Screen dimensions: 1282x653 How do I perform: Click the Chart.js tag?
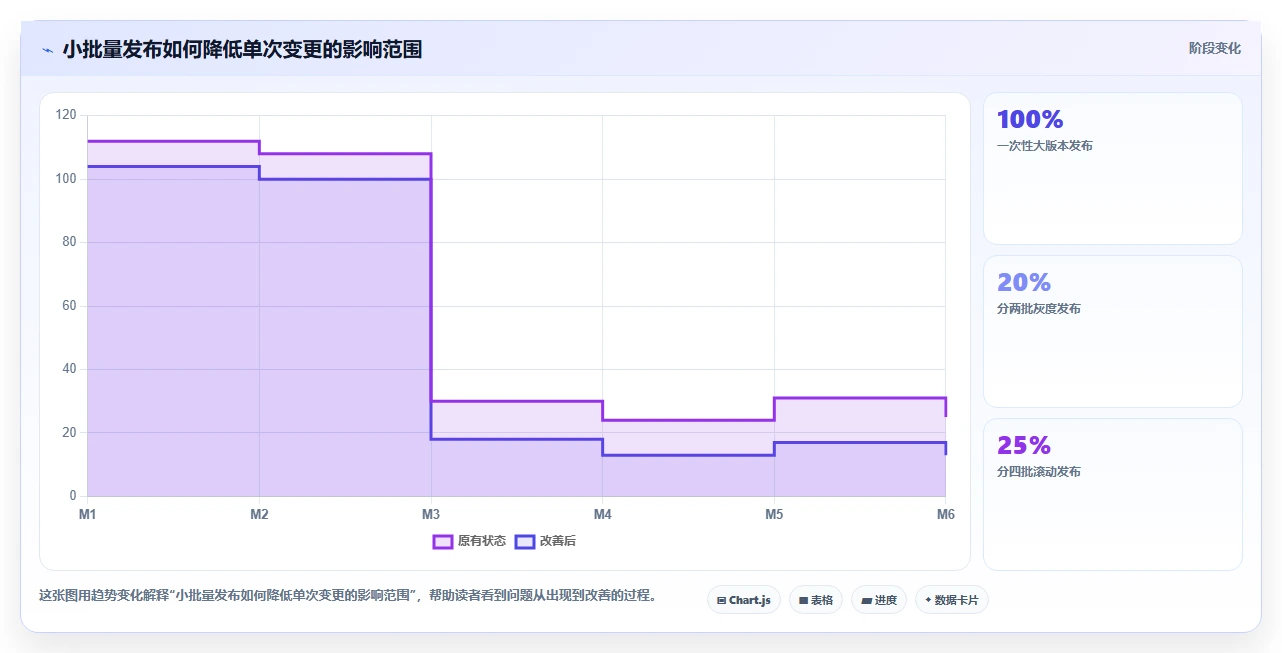click(744, 600)
